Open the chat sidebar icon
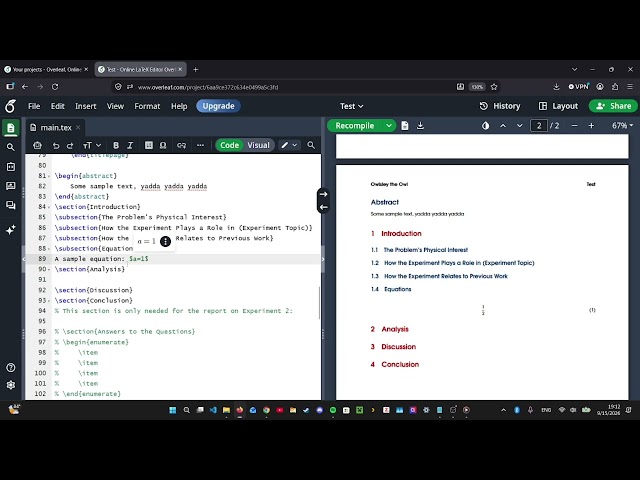 [11, 205]
